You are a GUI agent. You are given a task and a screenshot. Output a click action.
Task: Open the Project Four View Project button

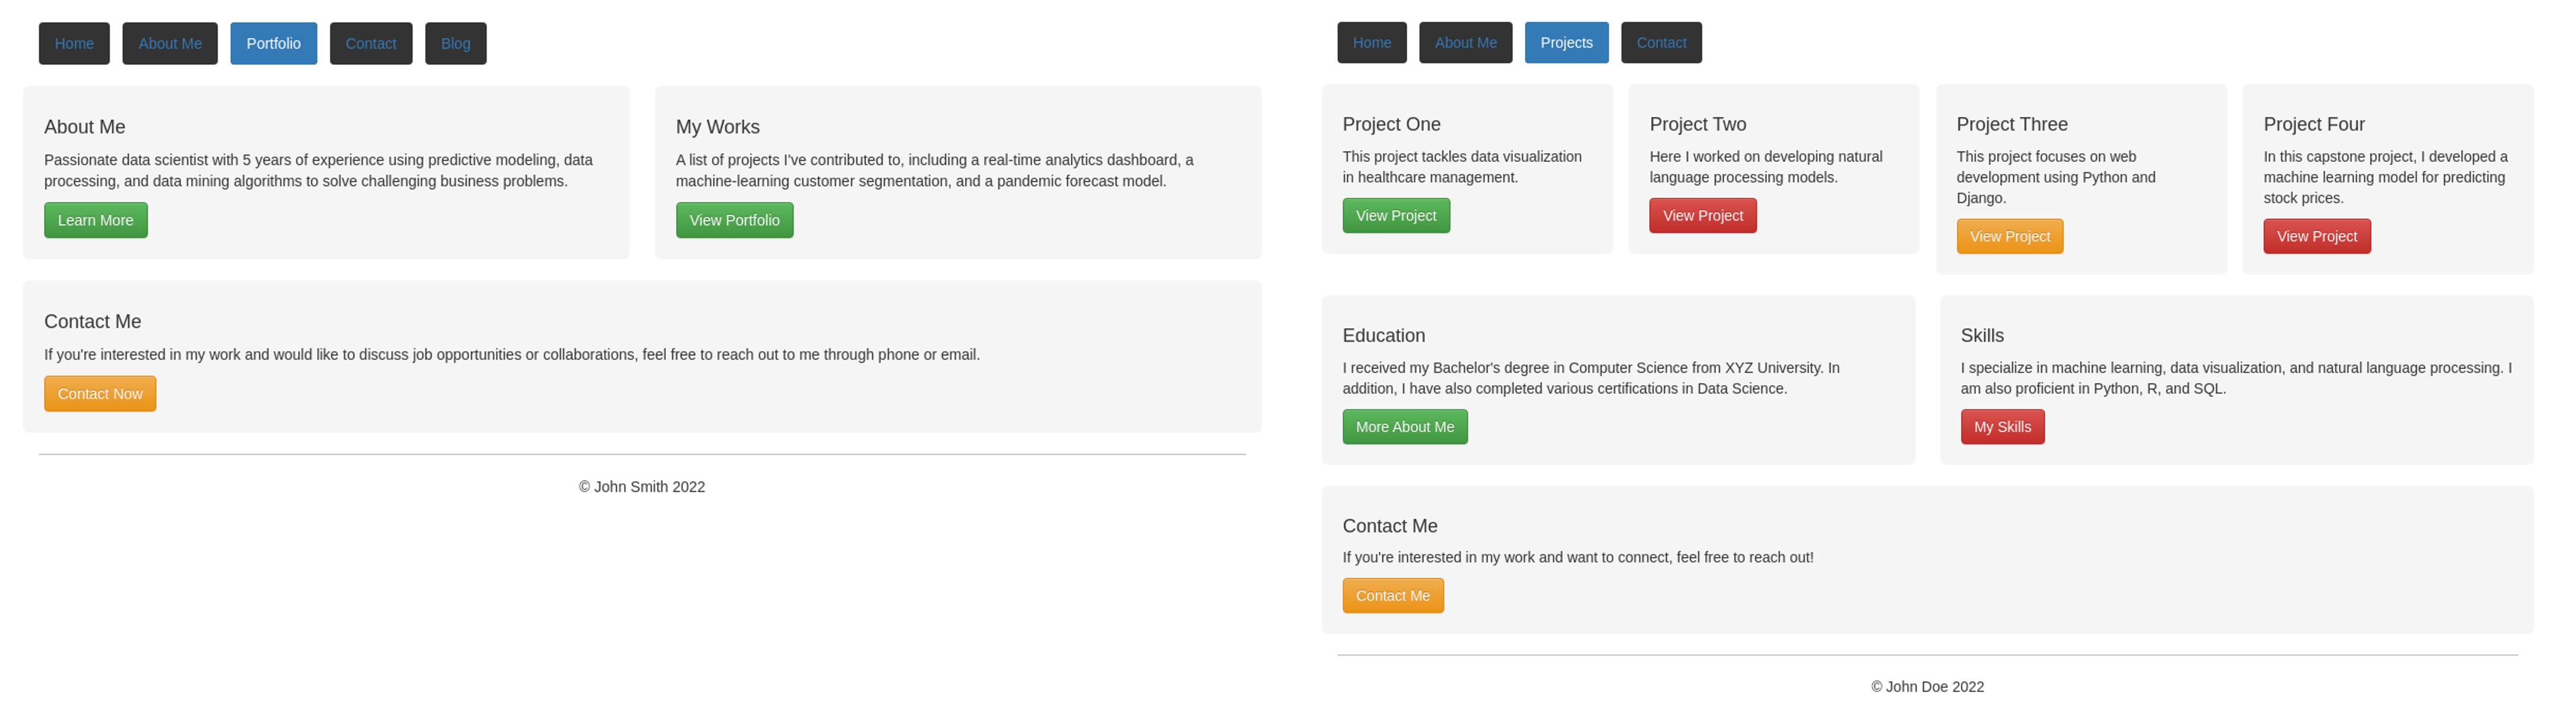point(2316,237)
